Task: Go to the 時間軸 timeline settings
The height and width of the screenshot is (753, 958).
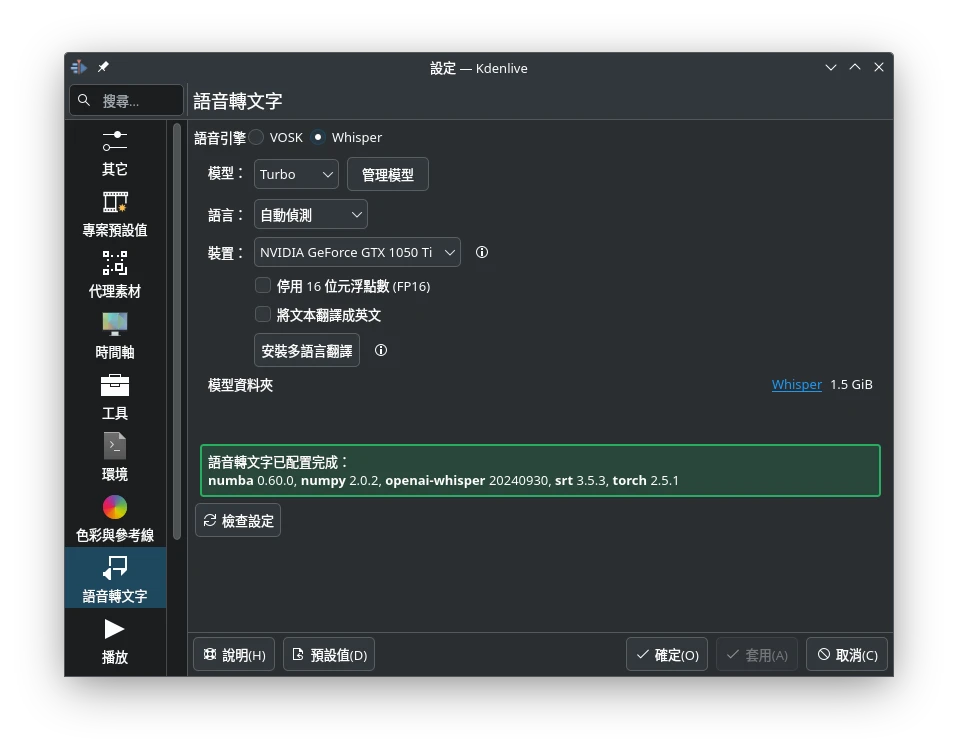Action: coord(115,336)
